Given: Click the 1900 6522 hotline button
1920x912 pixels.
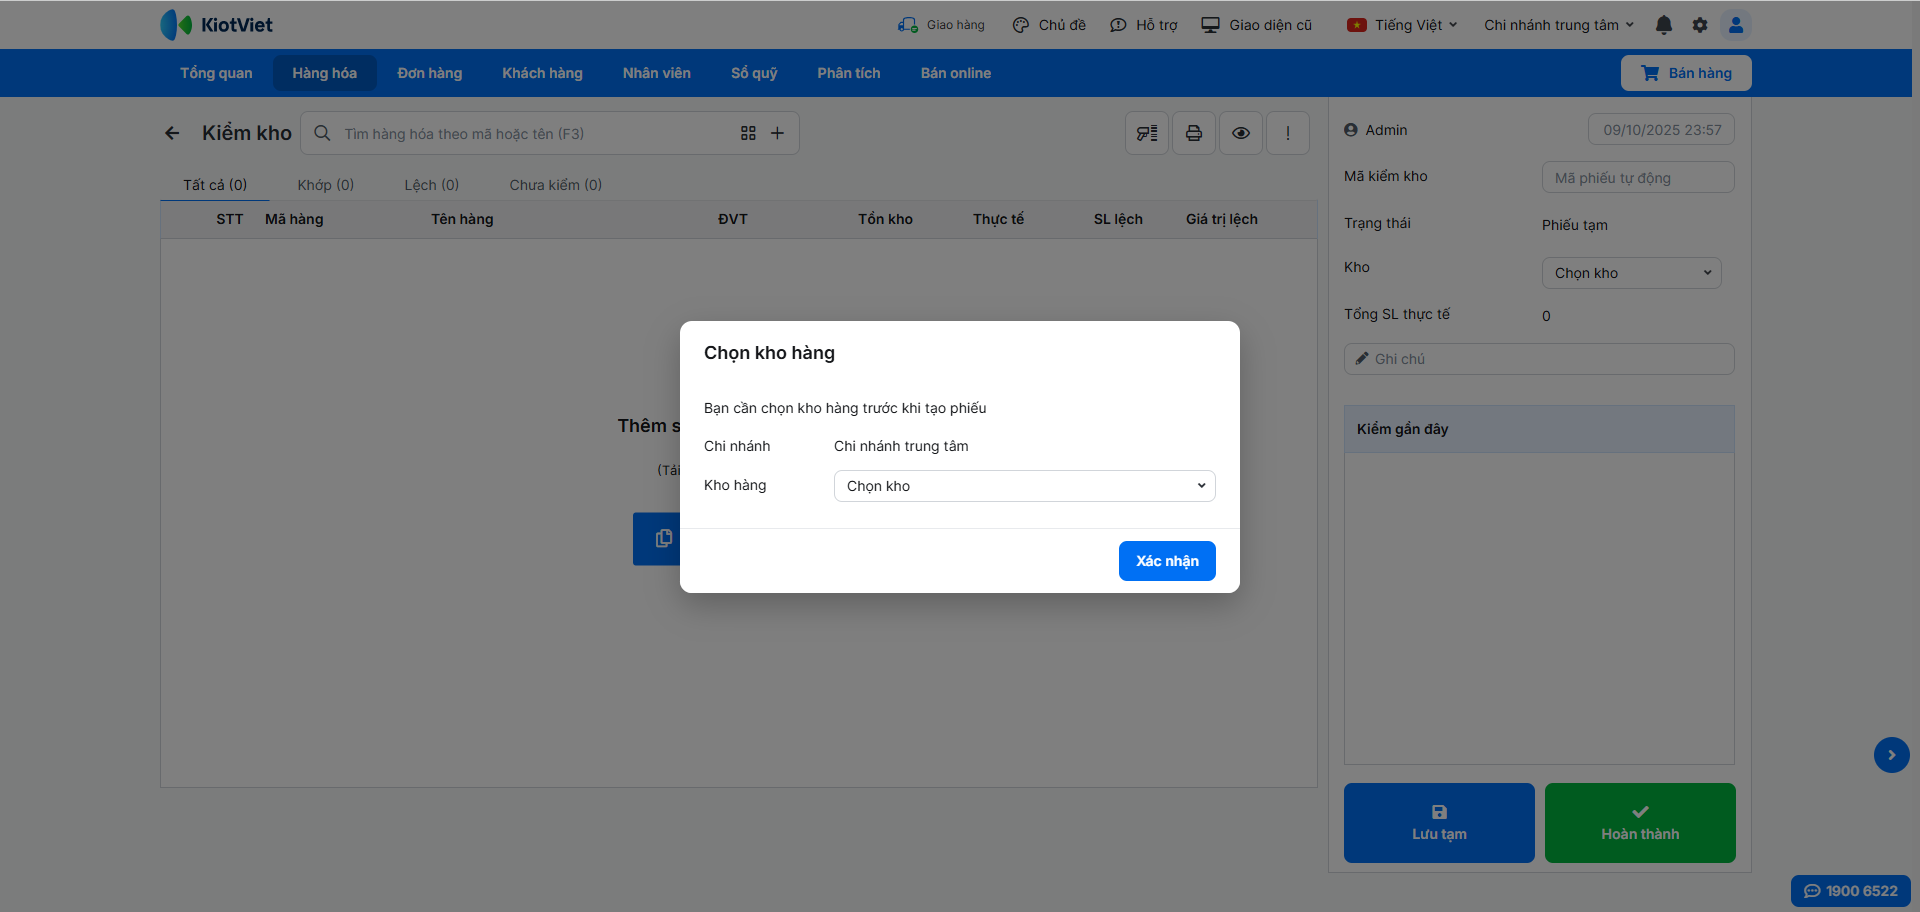Looking at the screenshot, I should pyautogui.click(x=1851, y=891).
